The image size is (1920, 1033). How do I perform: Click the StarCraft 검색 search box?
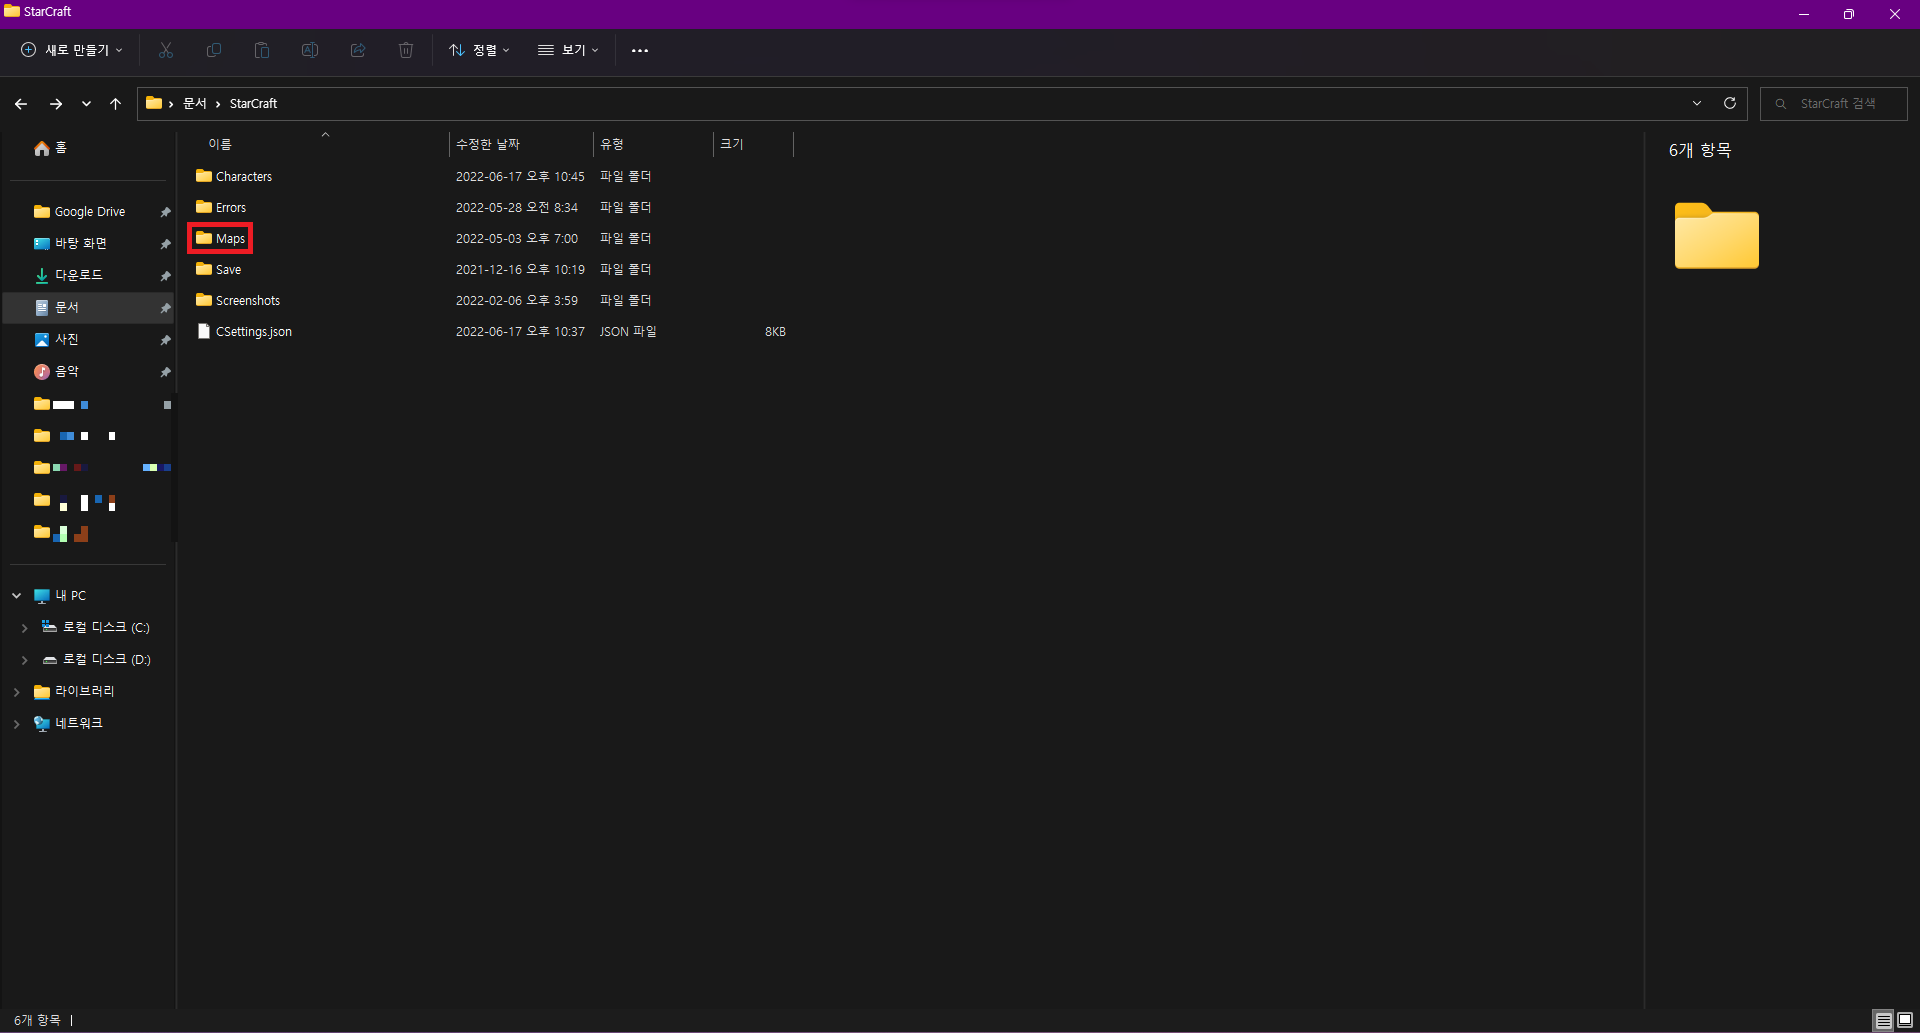[x=1834, y=103]
